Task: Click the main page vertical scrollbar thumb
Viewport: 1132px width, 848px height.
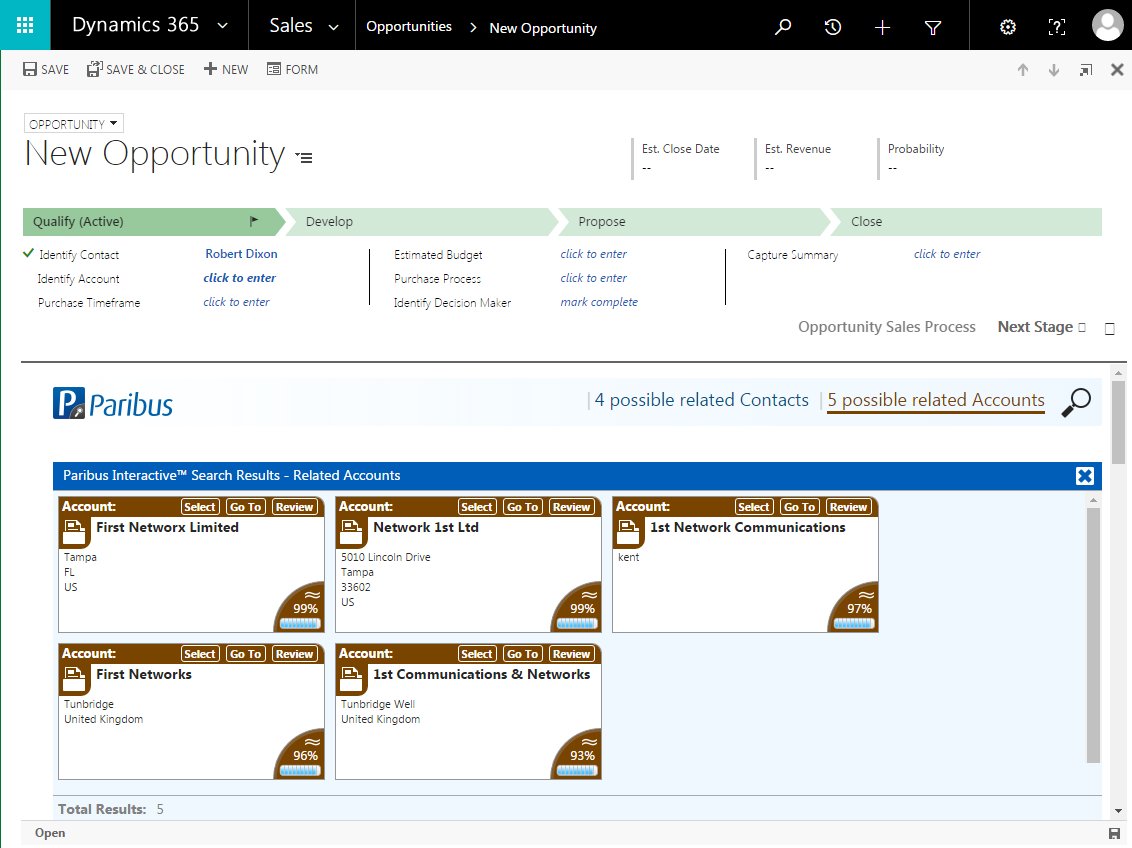Action: pos(1118,422)
